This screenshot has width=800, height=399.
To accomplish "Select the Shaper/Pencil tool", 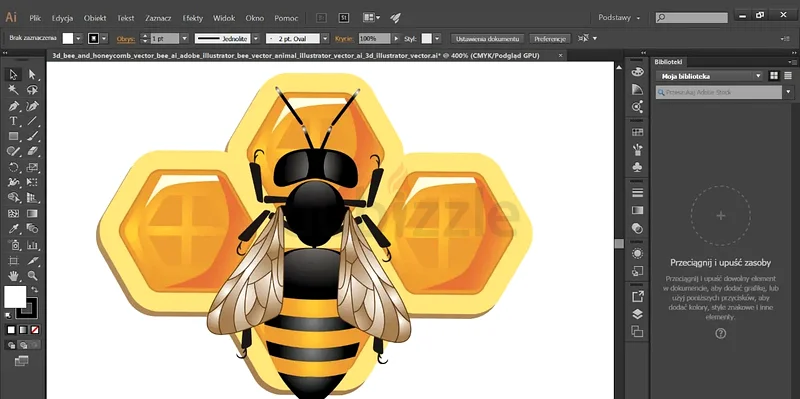I will click(13, 152).
